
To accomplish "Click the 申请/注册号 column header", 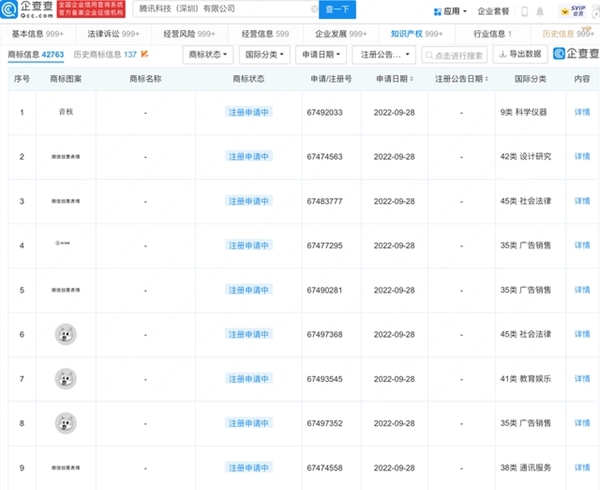I will pos(331,79).
